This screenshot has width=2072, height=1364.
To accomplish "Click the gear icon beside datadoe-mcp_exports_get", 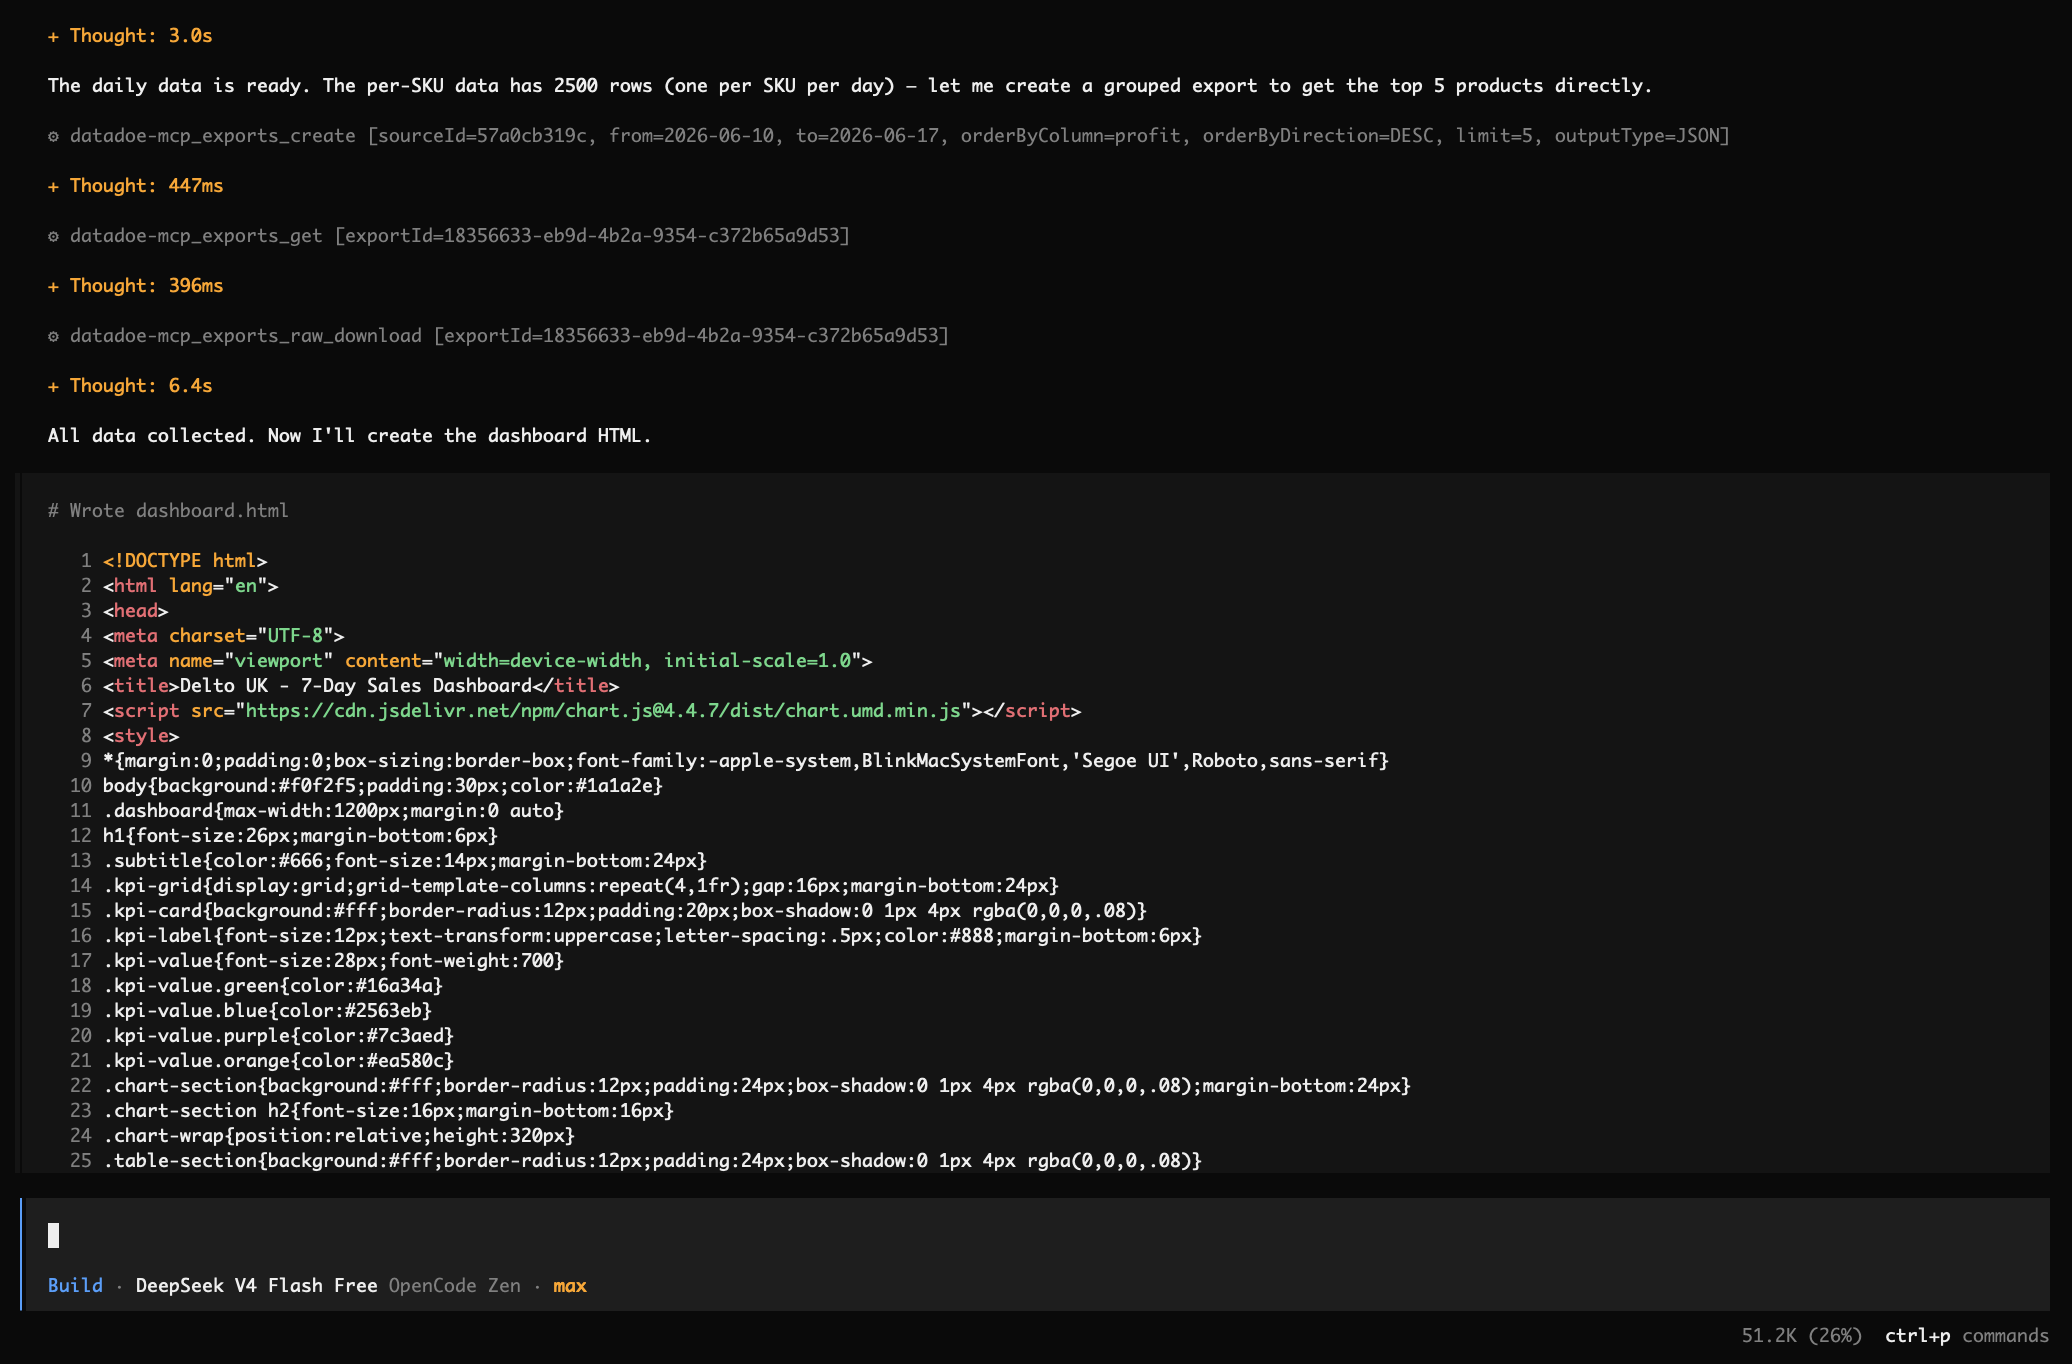I will [x=54, y=236].
